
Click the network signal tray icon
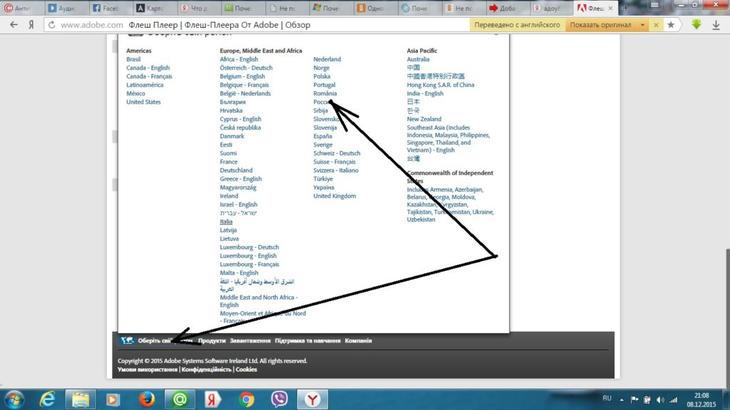(x=674, y=400)
